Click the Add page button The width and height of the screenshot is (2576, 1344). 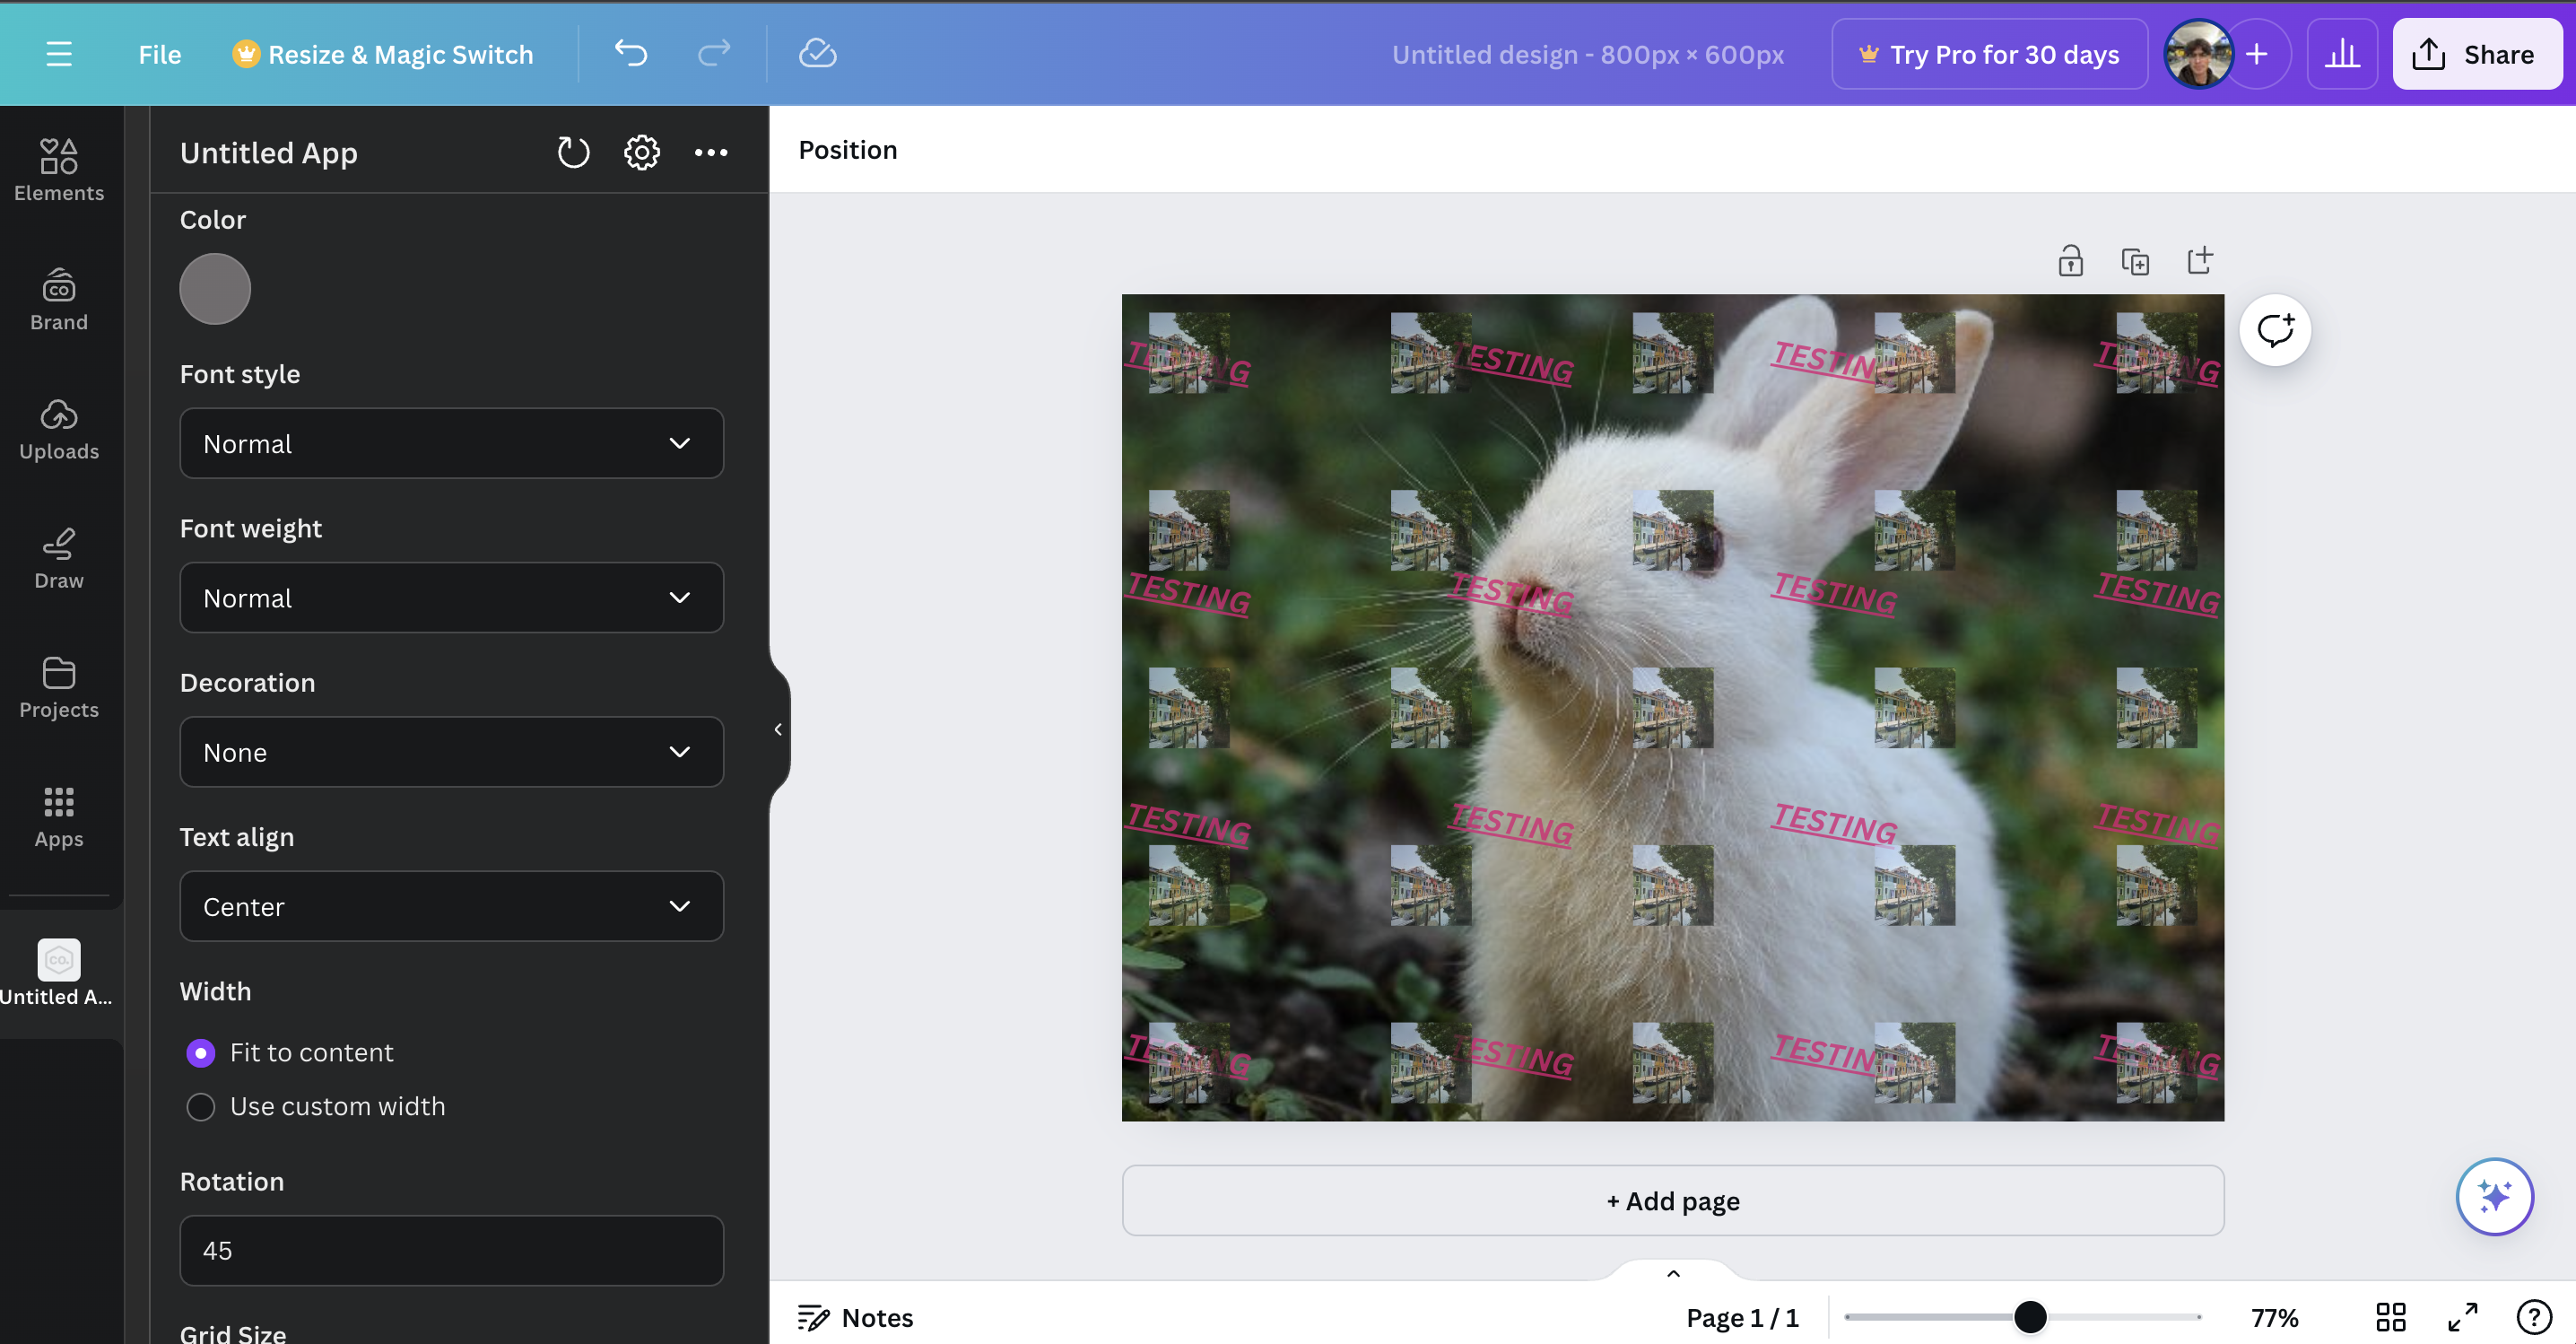pos(1672,1201)
